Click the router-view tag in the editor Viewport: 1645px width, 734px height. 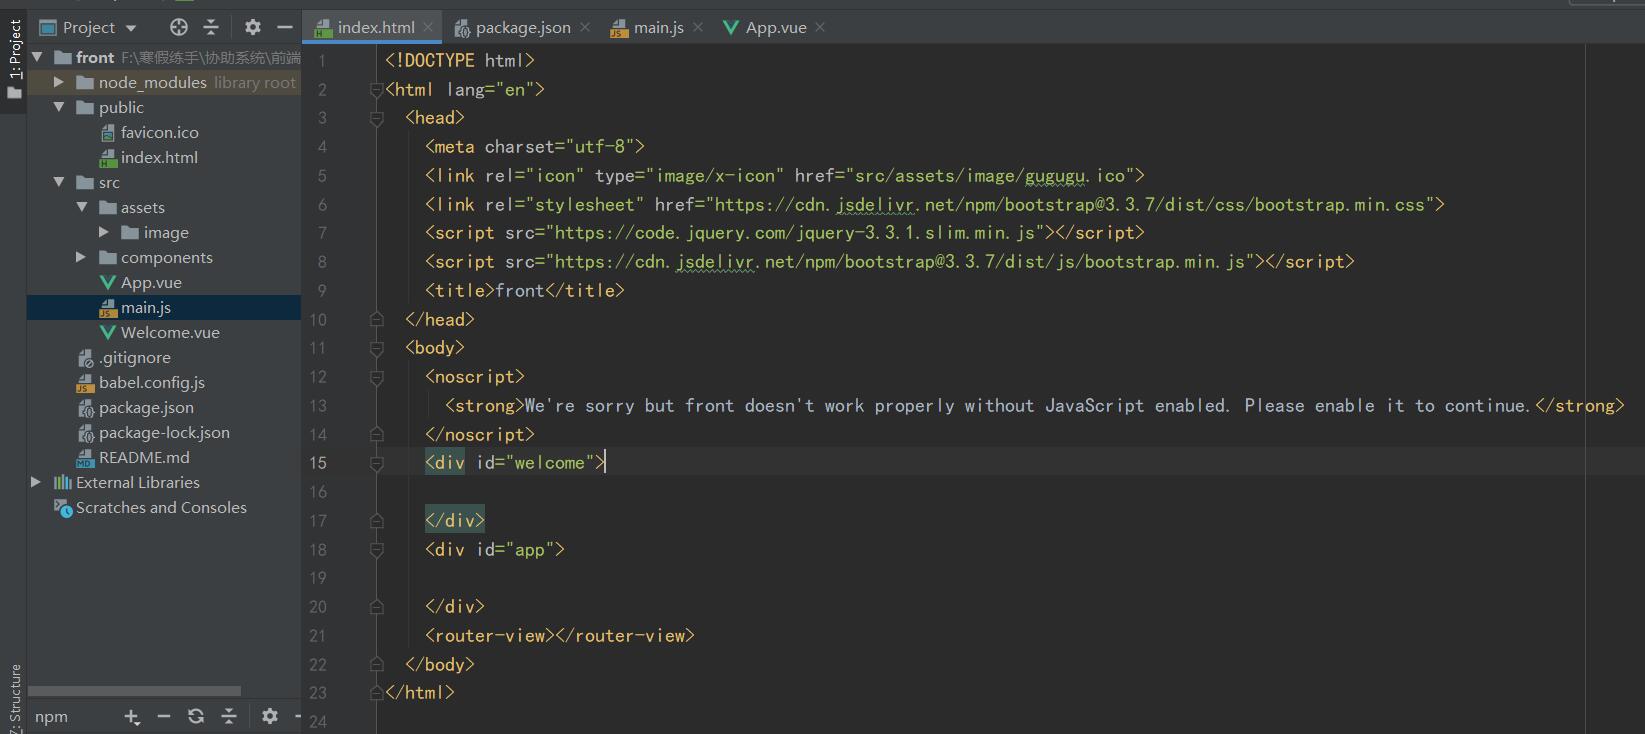(x=559, y=636)
